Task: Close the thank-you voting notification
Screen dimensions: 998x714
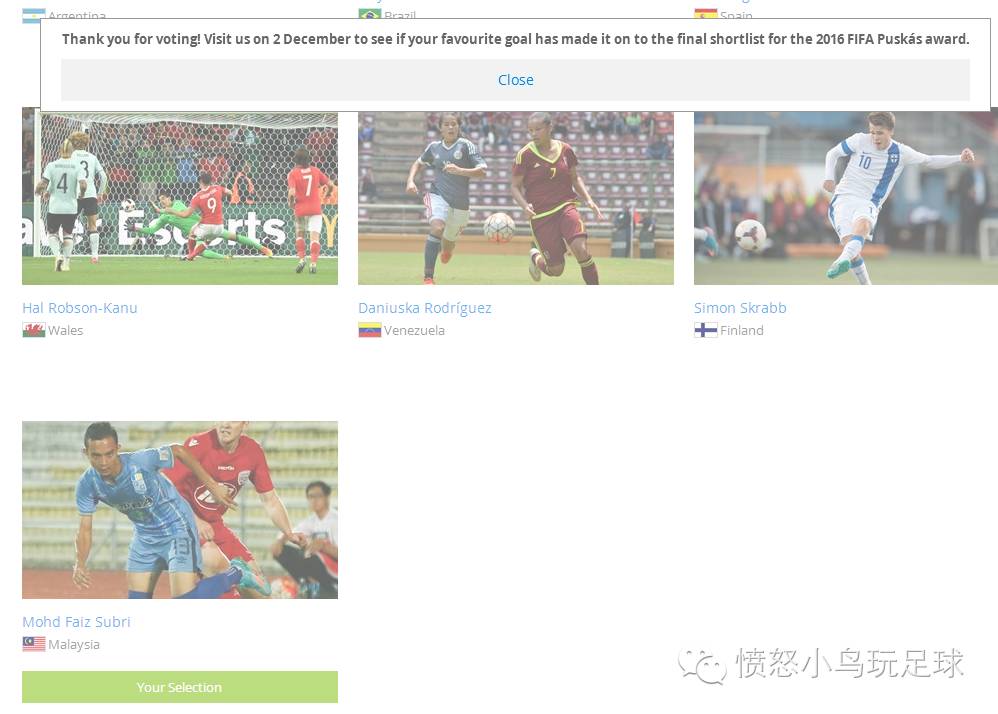Action: [x=515, y=80]
